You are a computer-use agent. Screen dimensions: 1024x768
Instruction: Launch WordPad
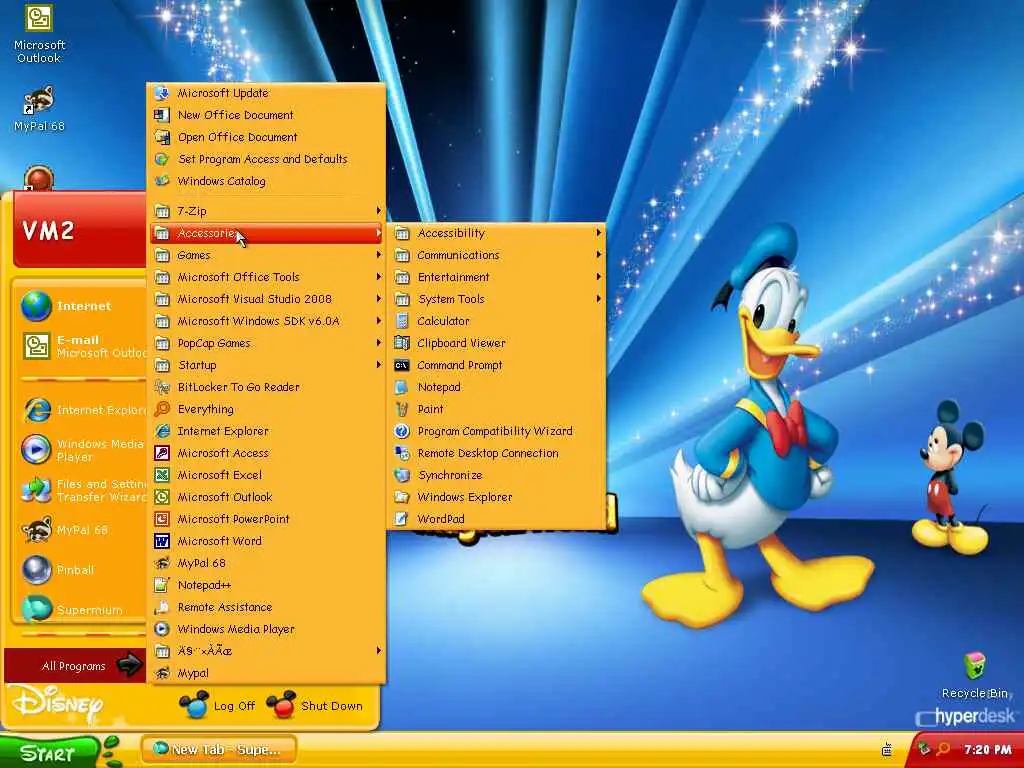tap(497, 519)
